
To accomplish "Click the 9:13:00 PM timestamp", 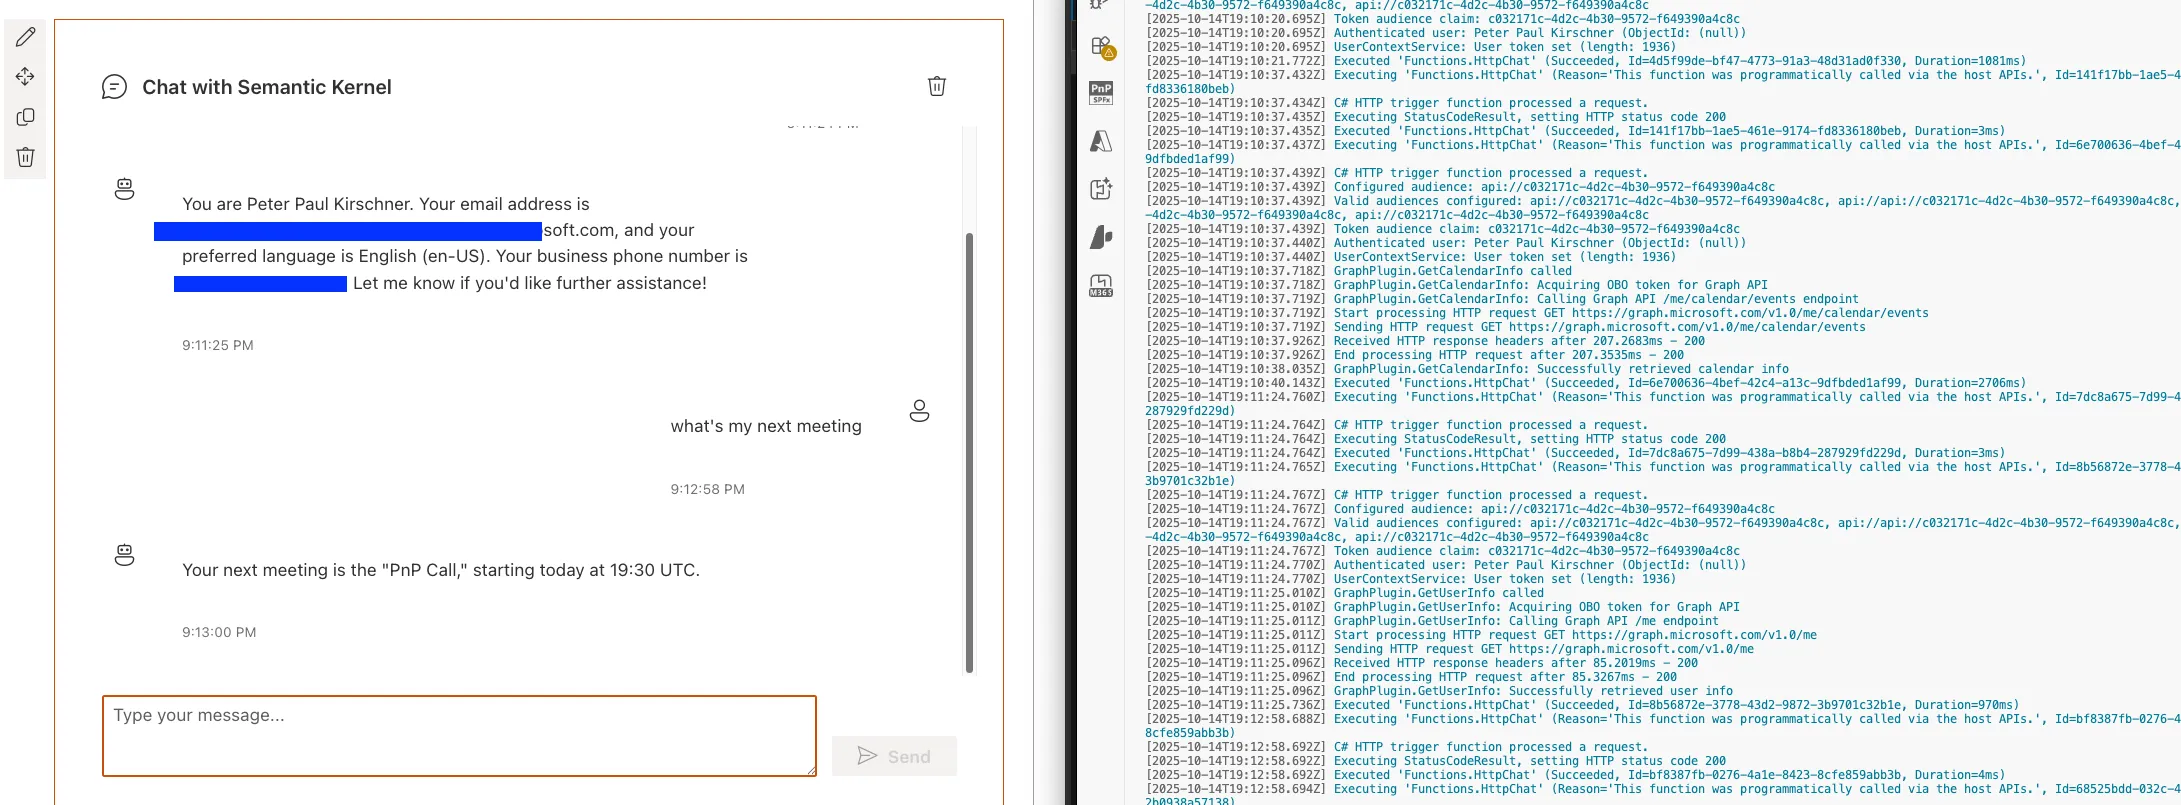I will (219, 632).
